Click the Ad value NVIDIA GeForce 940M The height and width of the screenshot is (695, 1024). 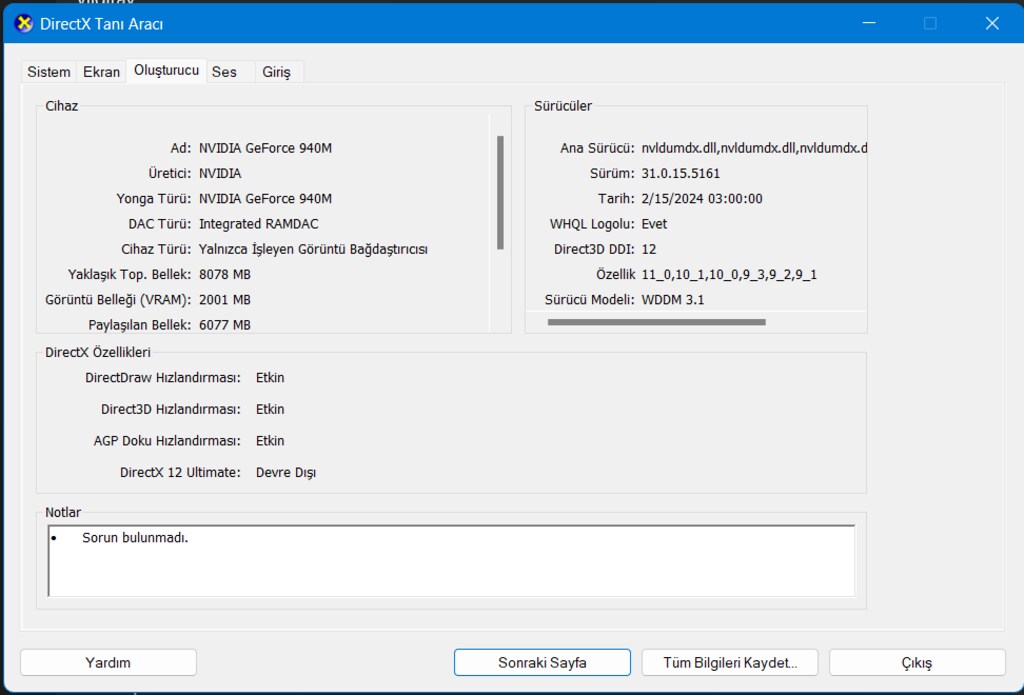point(265,148)
